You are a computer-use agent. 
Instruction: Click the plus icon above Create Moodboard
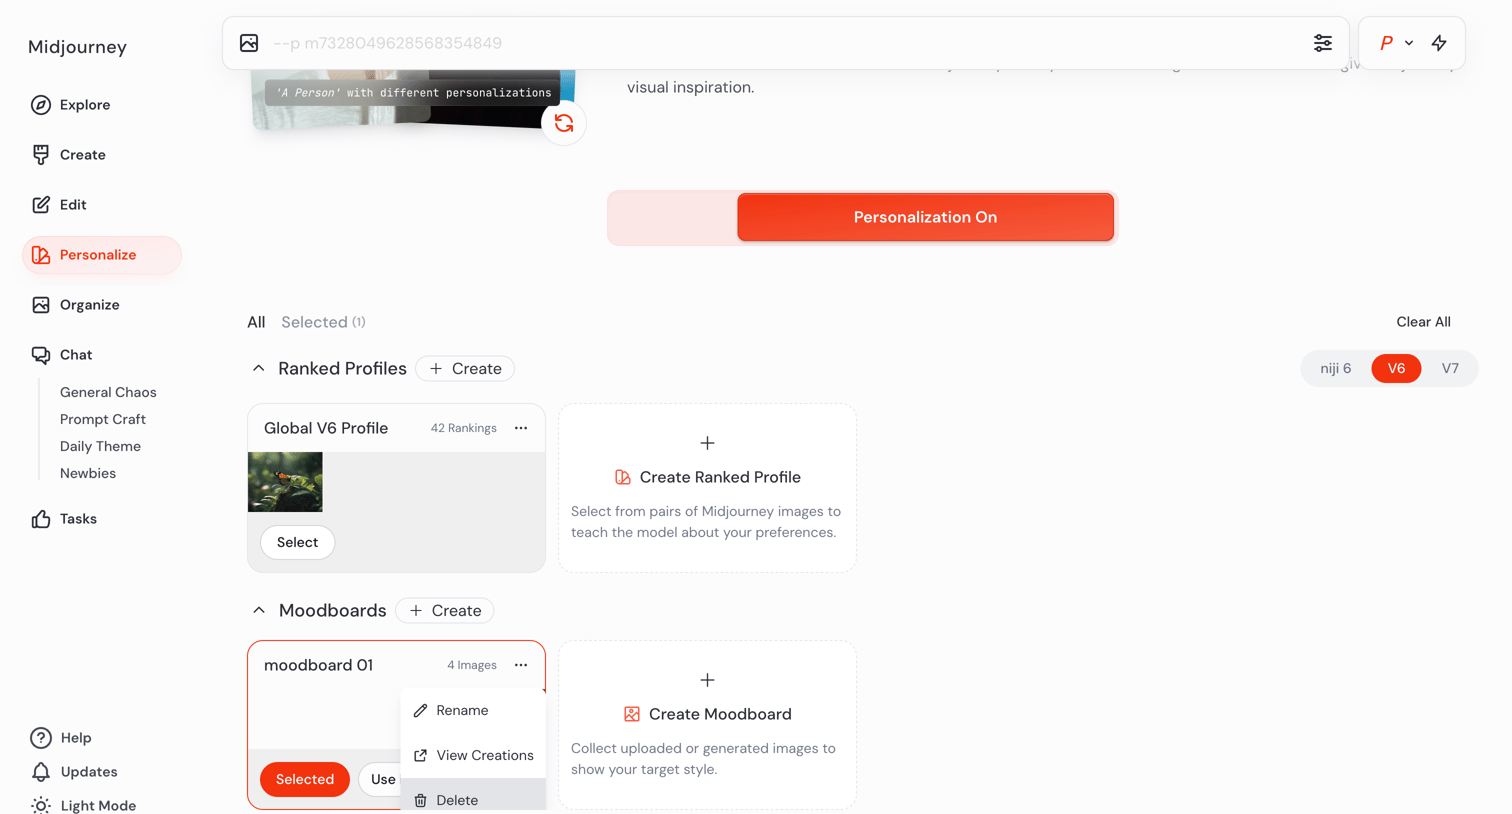tap(707, 680)
